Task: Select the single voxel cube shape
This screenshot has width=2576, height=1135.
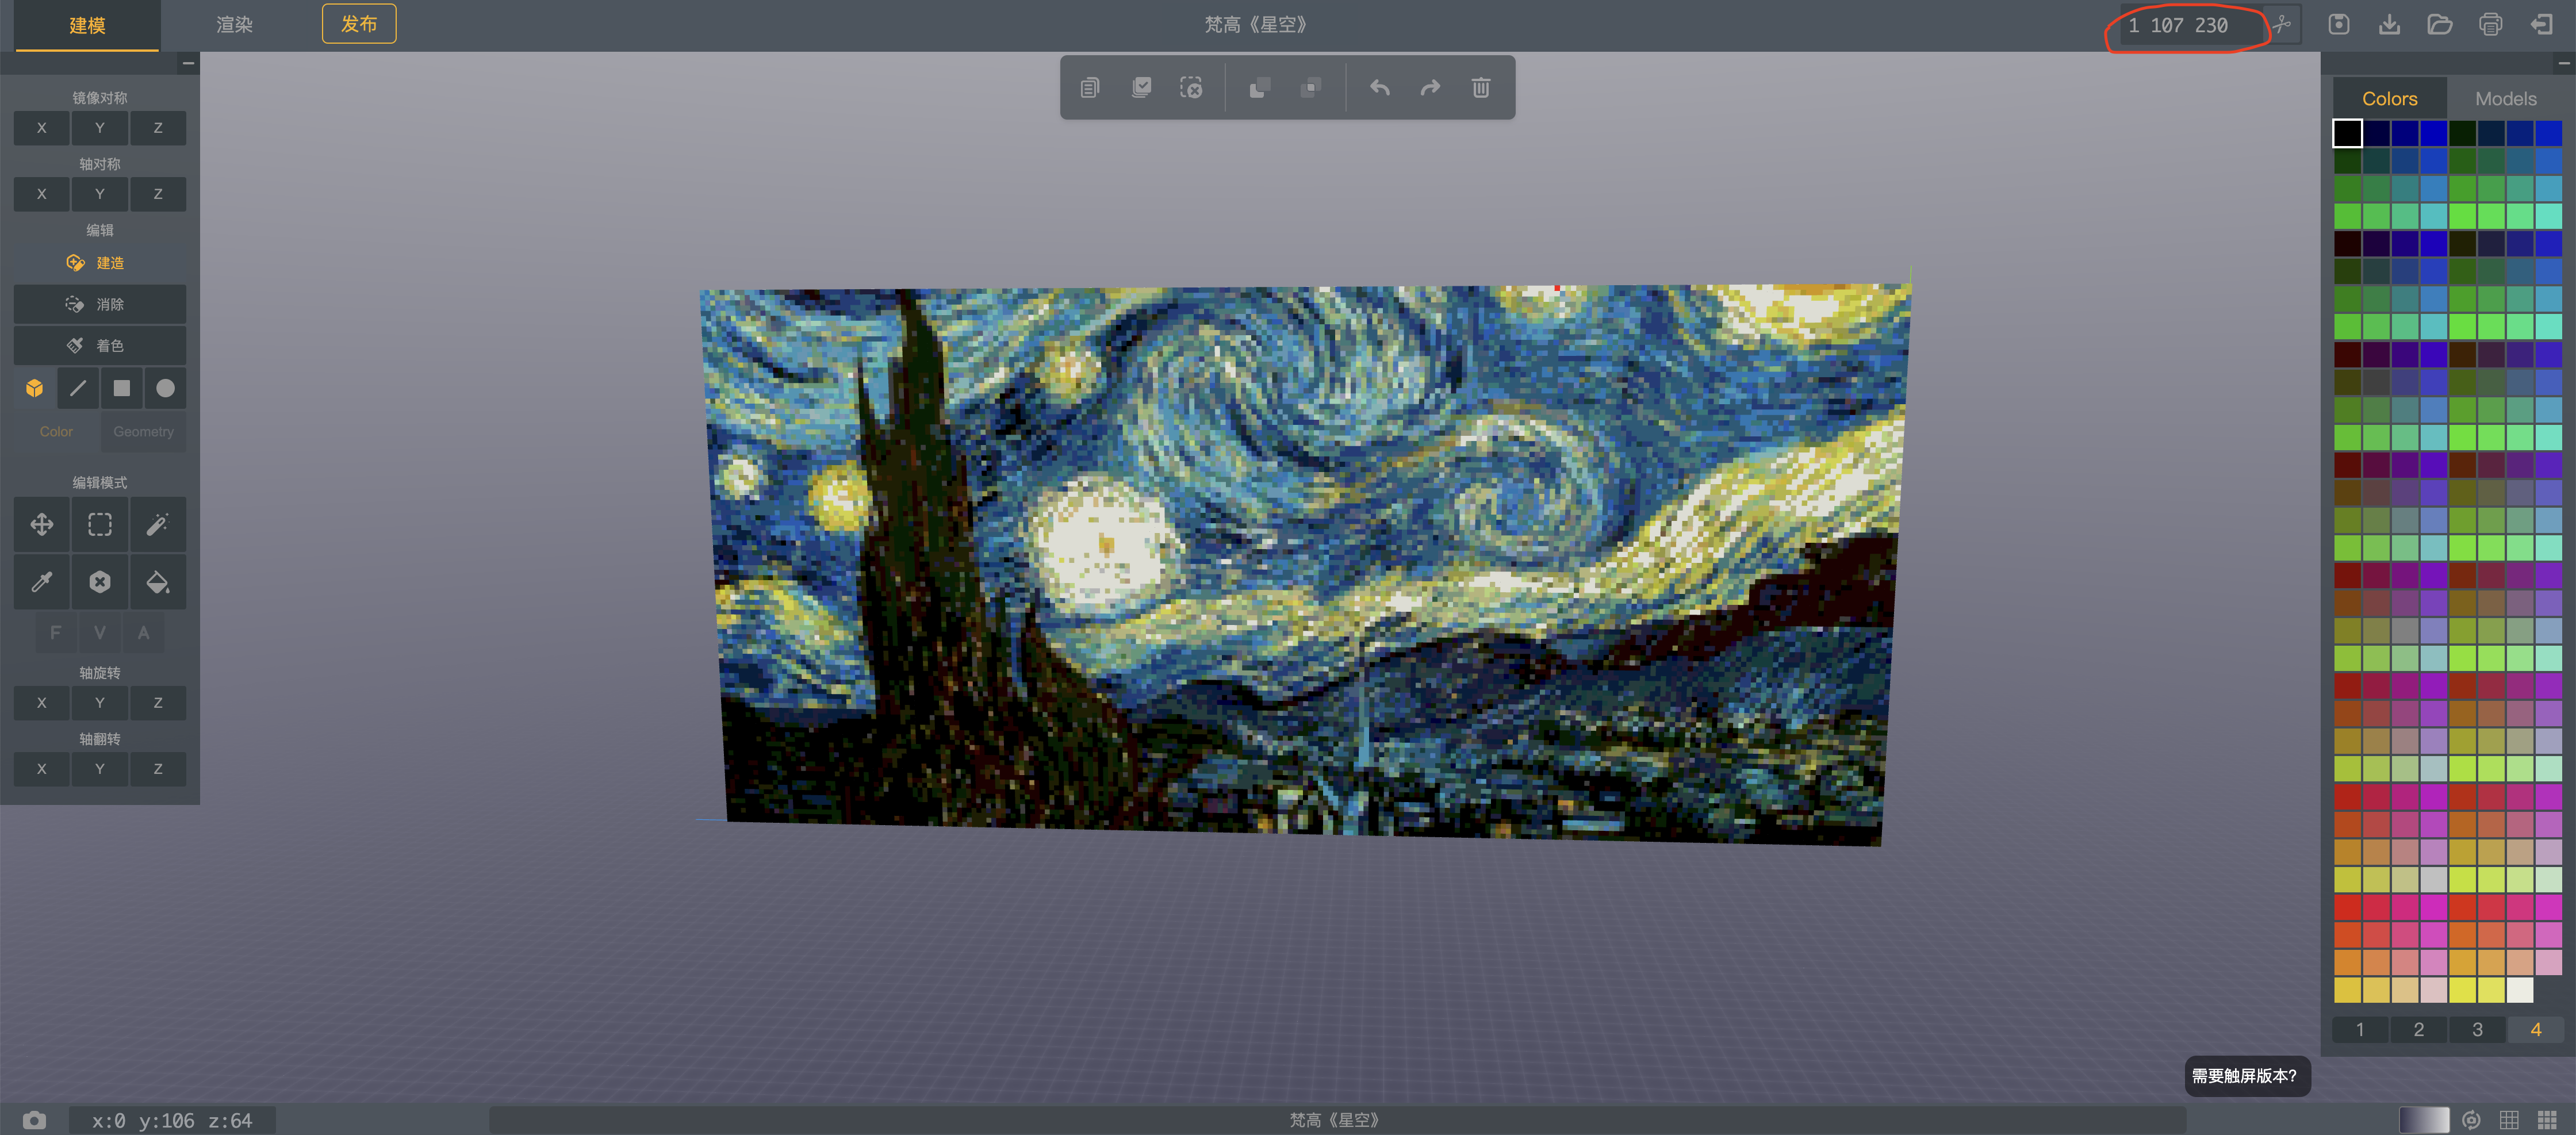Action: (35, 388)
